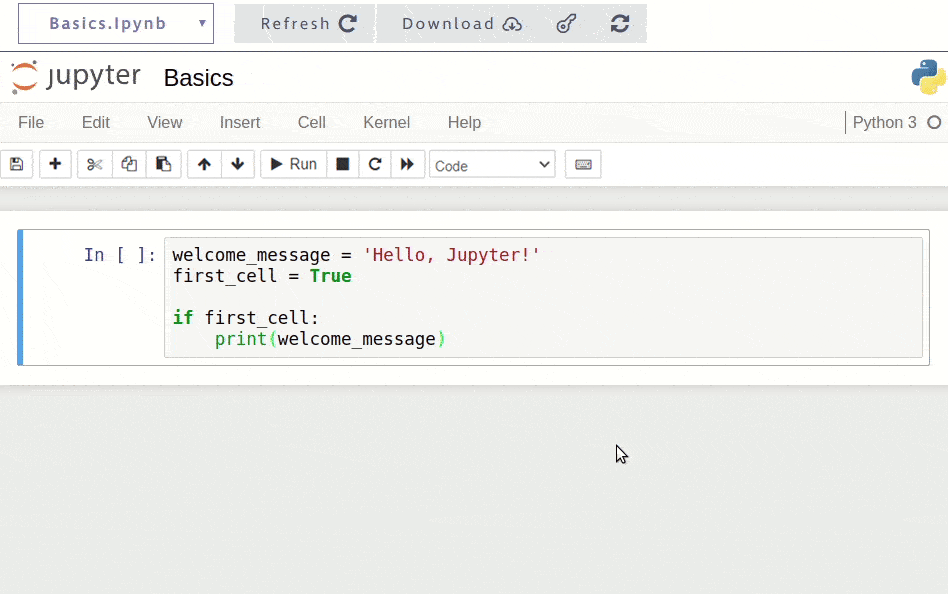
Task: Open the View menu
Action: [164, 122]
